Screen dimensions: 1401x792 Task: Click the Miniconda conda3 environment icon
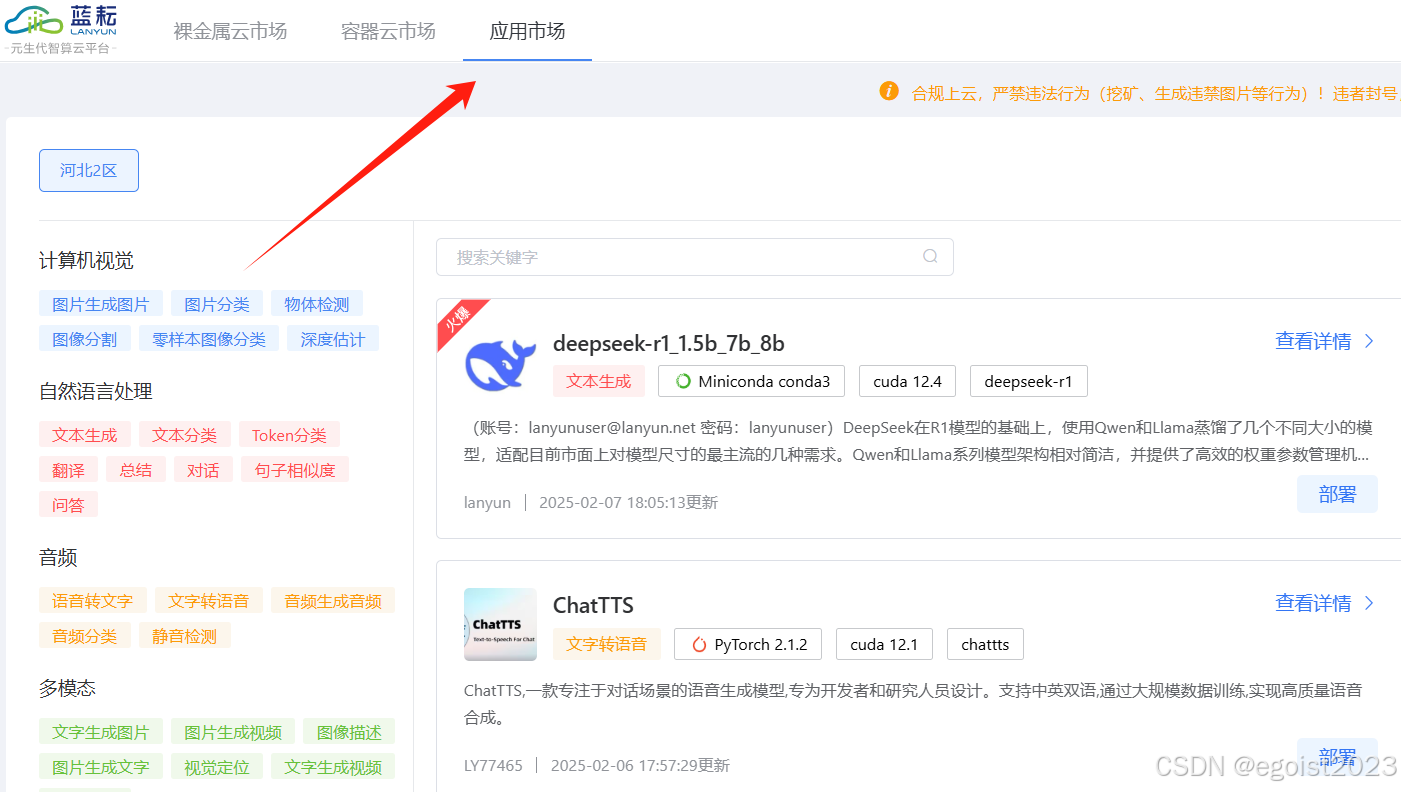pos(683,381)
